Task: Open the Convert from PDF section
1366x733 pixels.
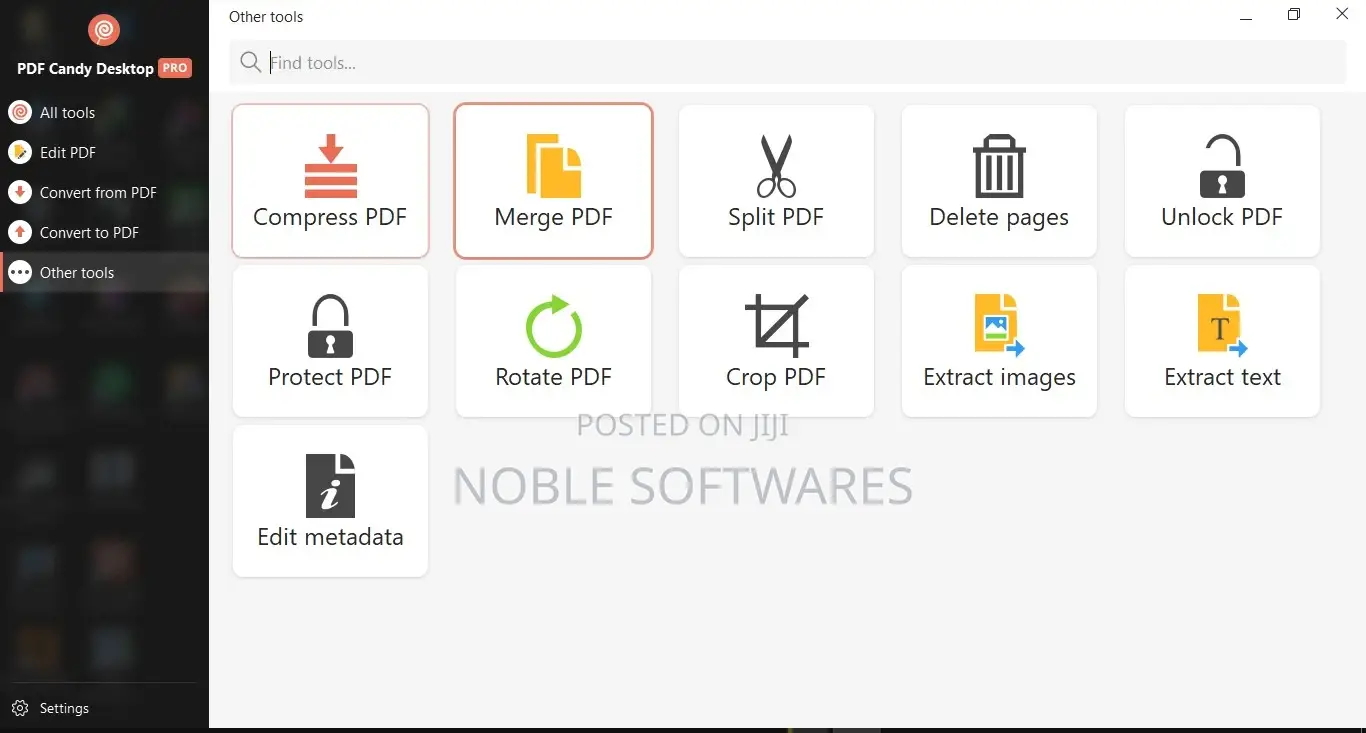Action: (104, 192)
